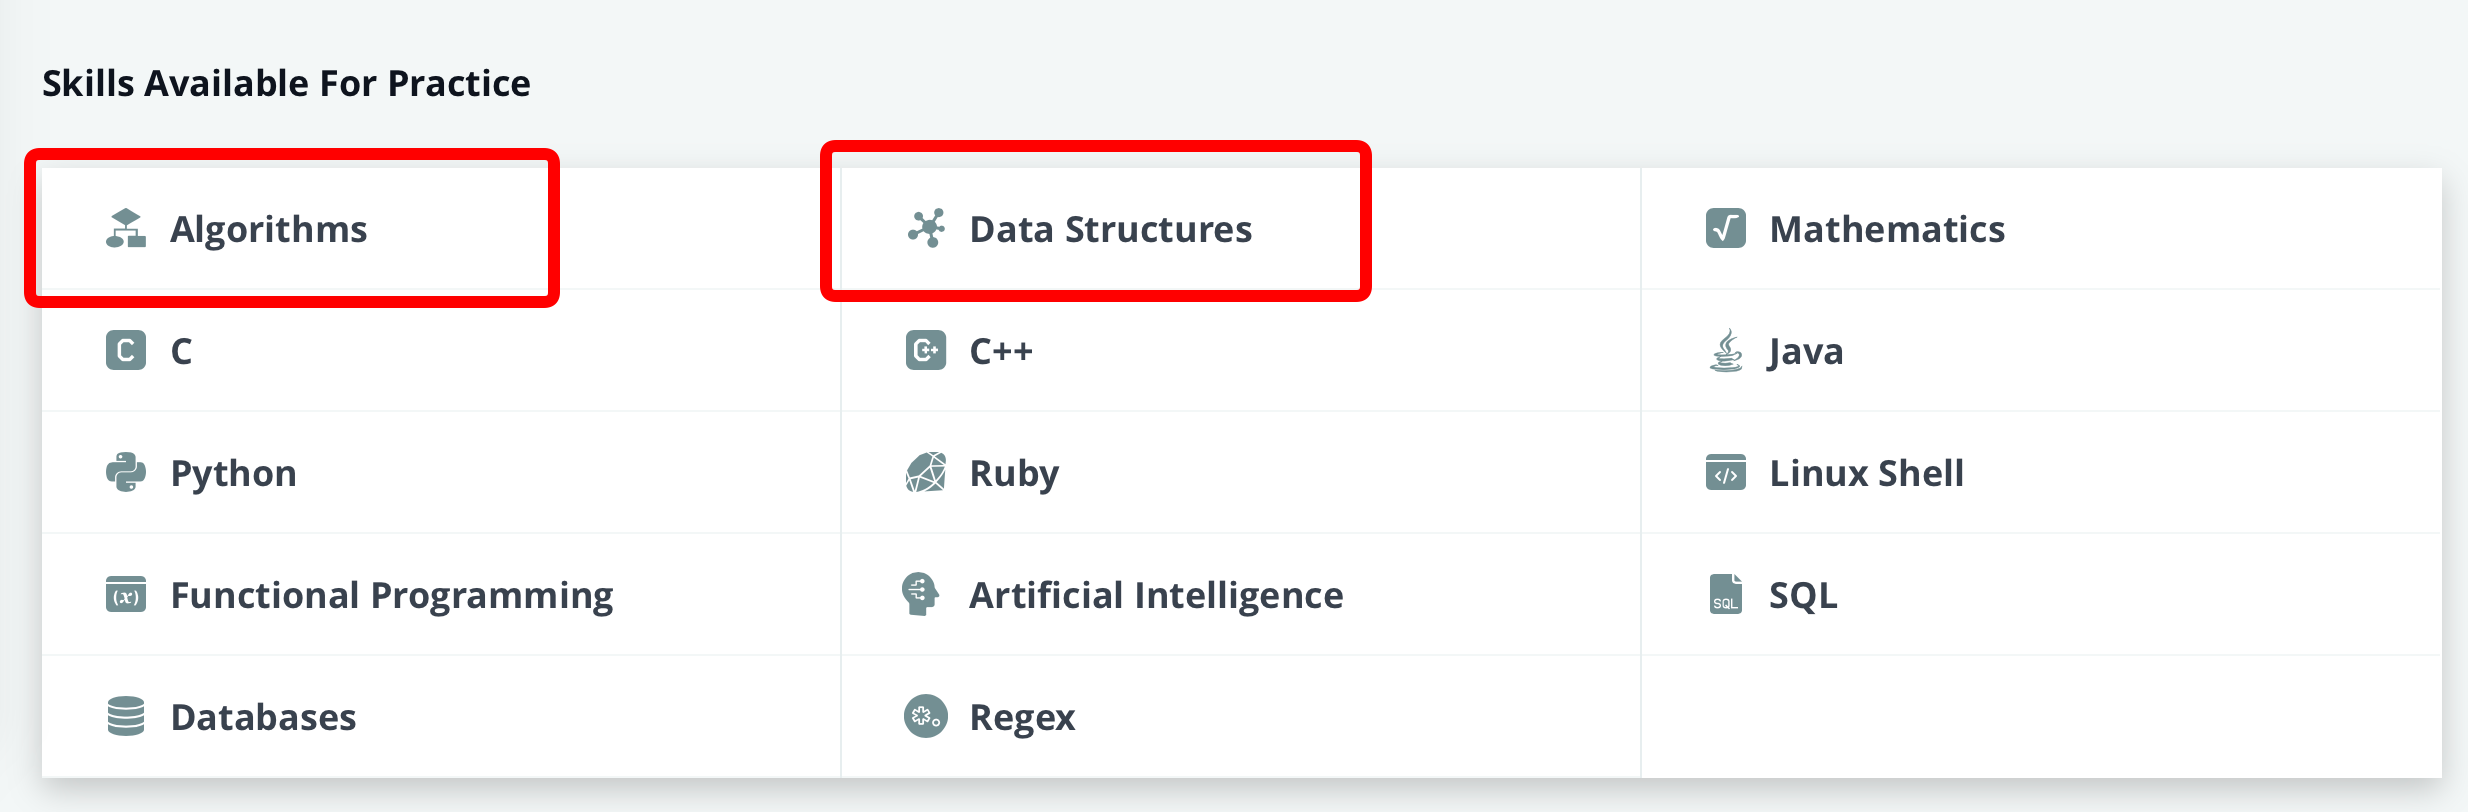Click the Ruby gem icon
Screen dimensions: 2468x812
tap(926, 473)
